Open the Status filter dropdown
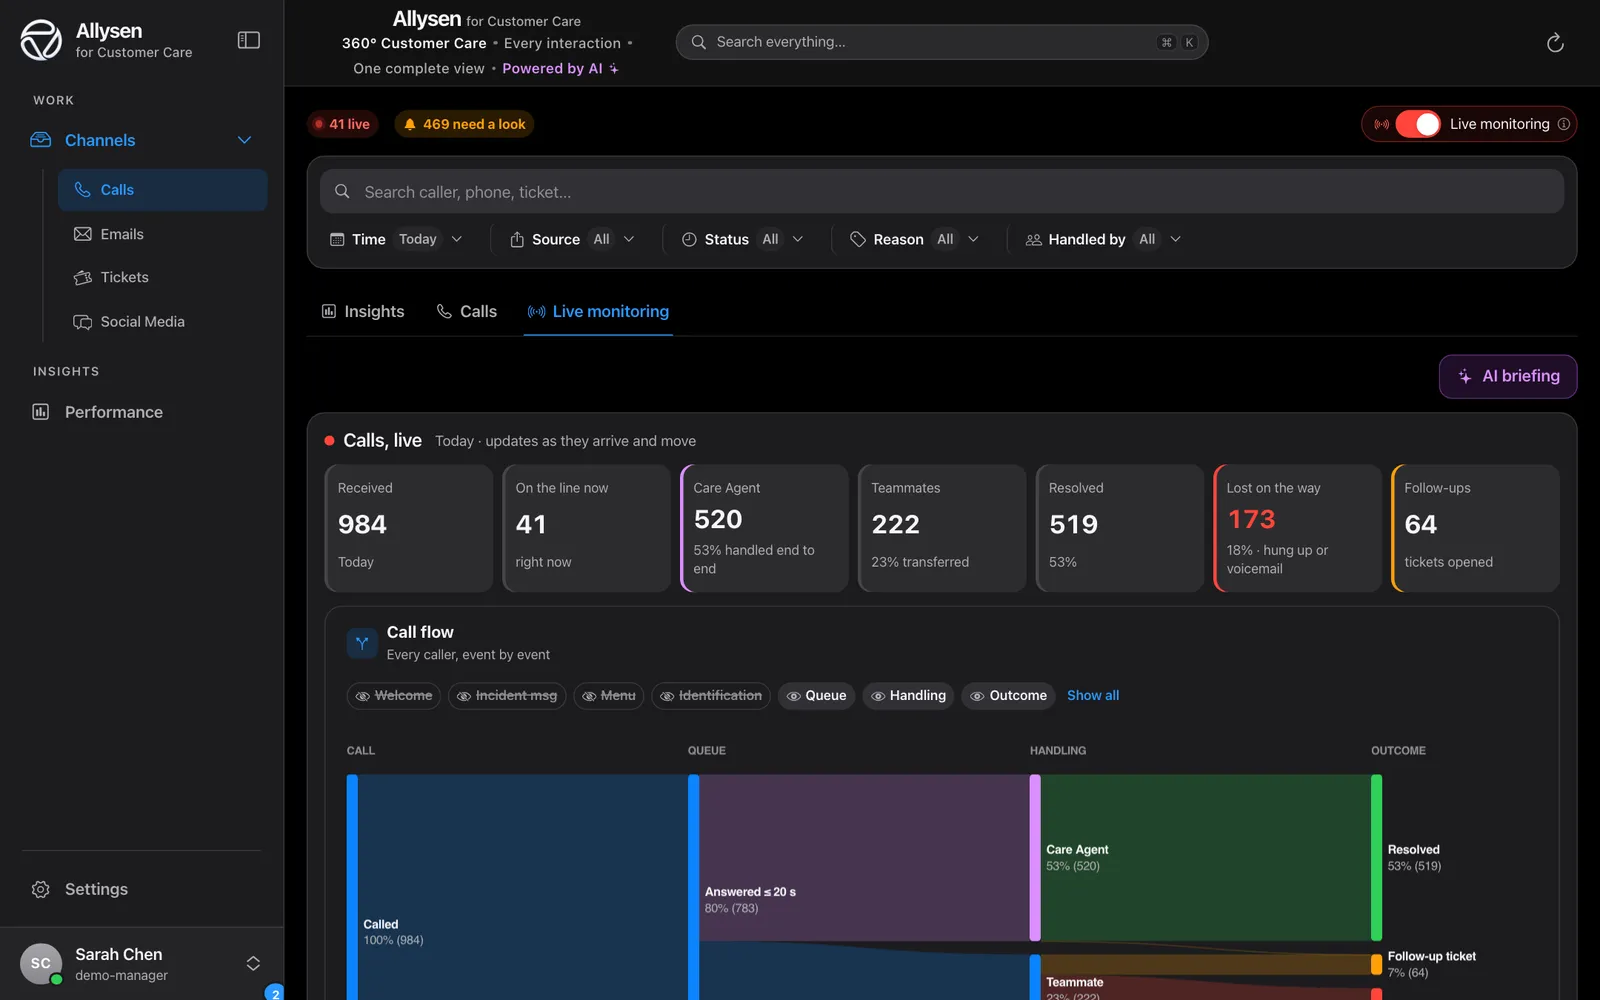Image resolution: width=1600 pixels, height=1000 pixels. pos(742,239)
